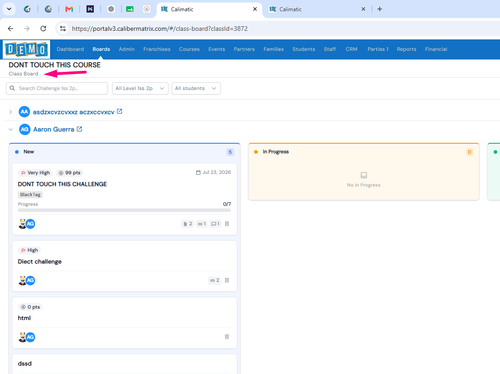Viewport: 500px width, 374px height.
Task: Open the Reports menu
Action: tap(406, 49)
